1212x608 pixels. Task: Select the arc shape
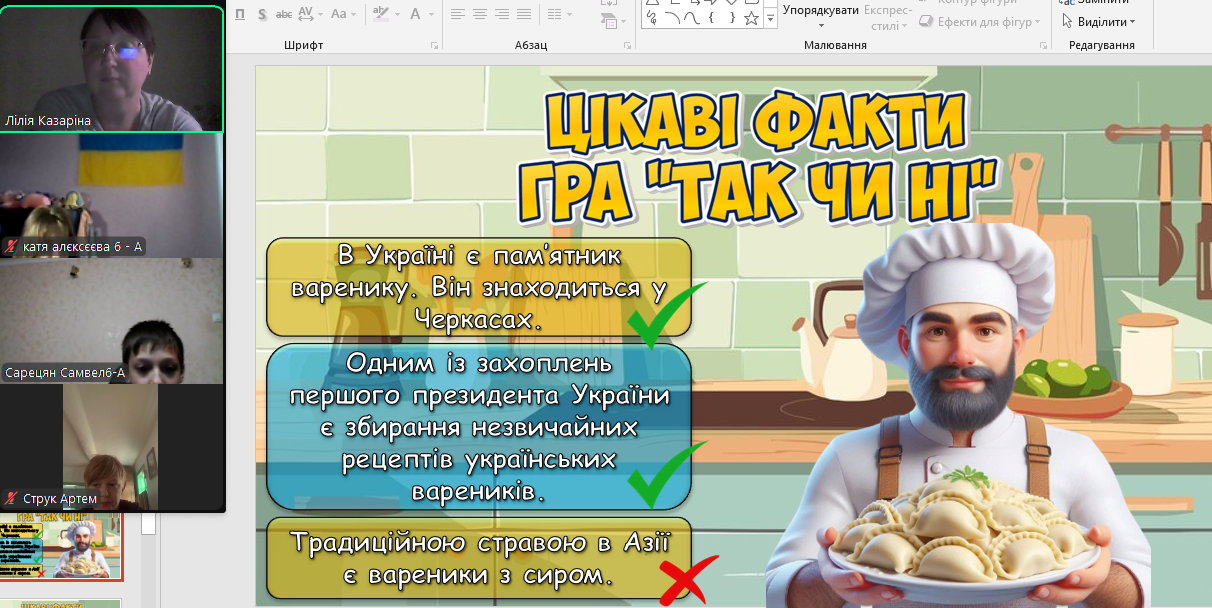point(672,17)
